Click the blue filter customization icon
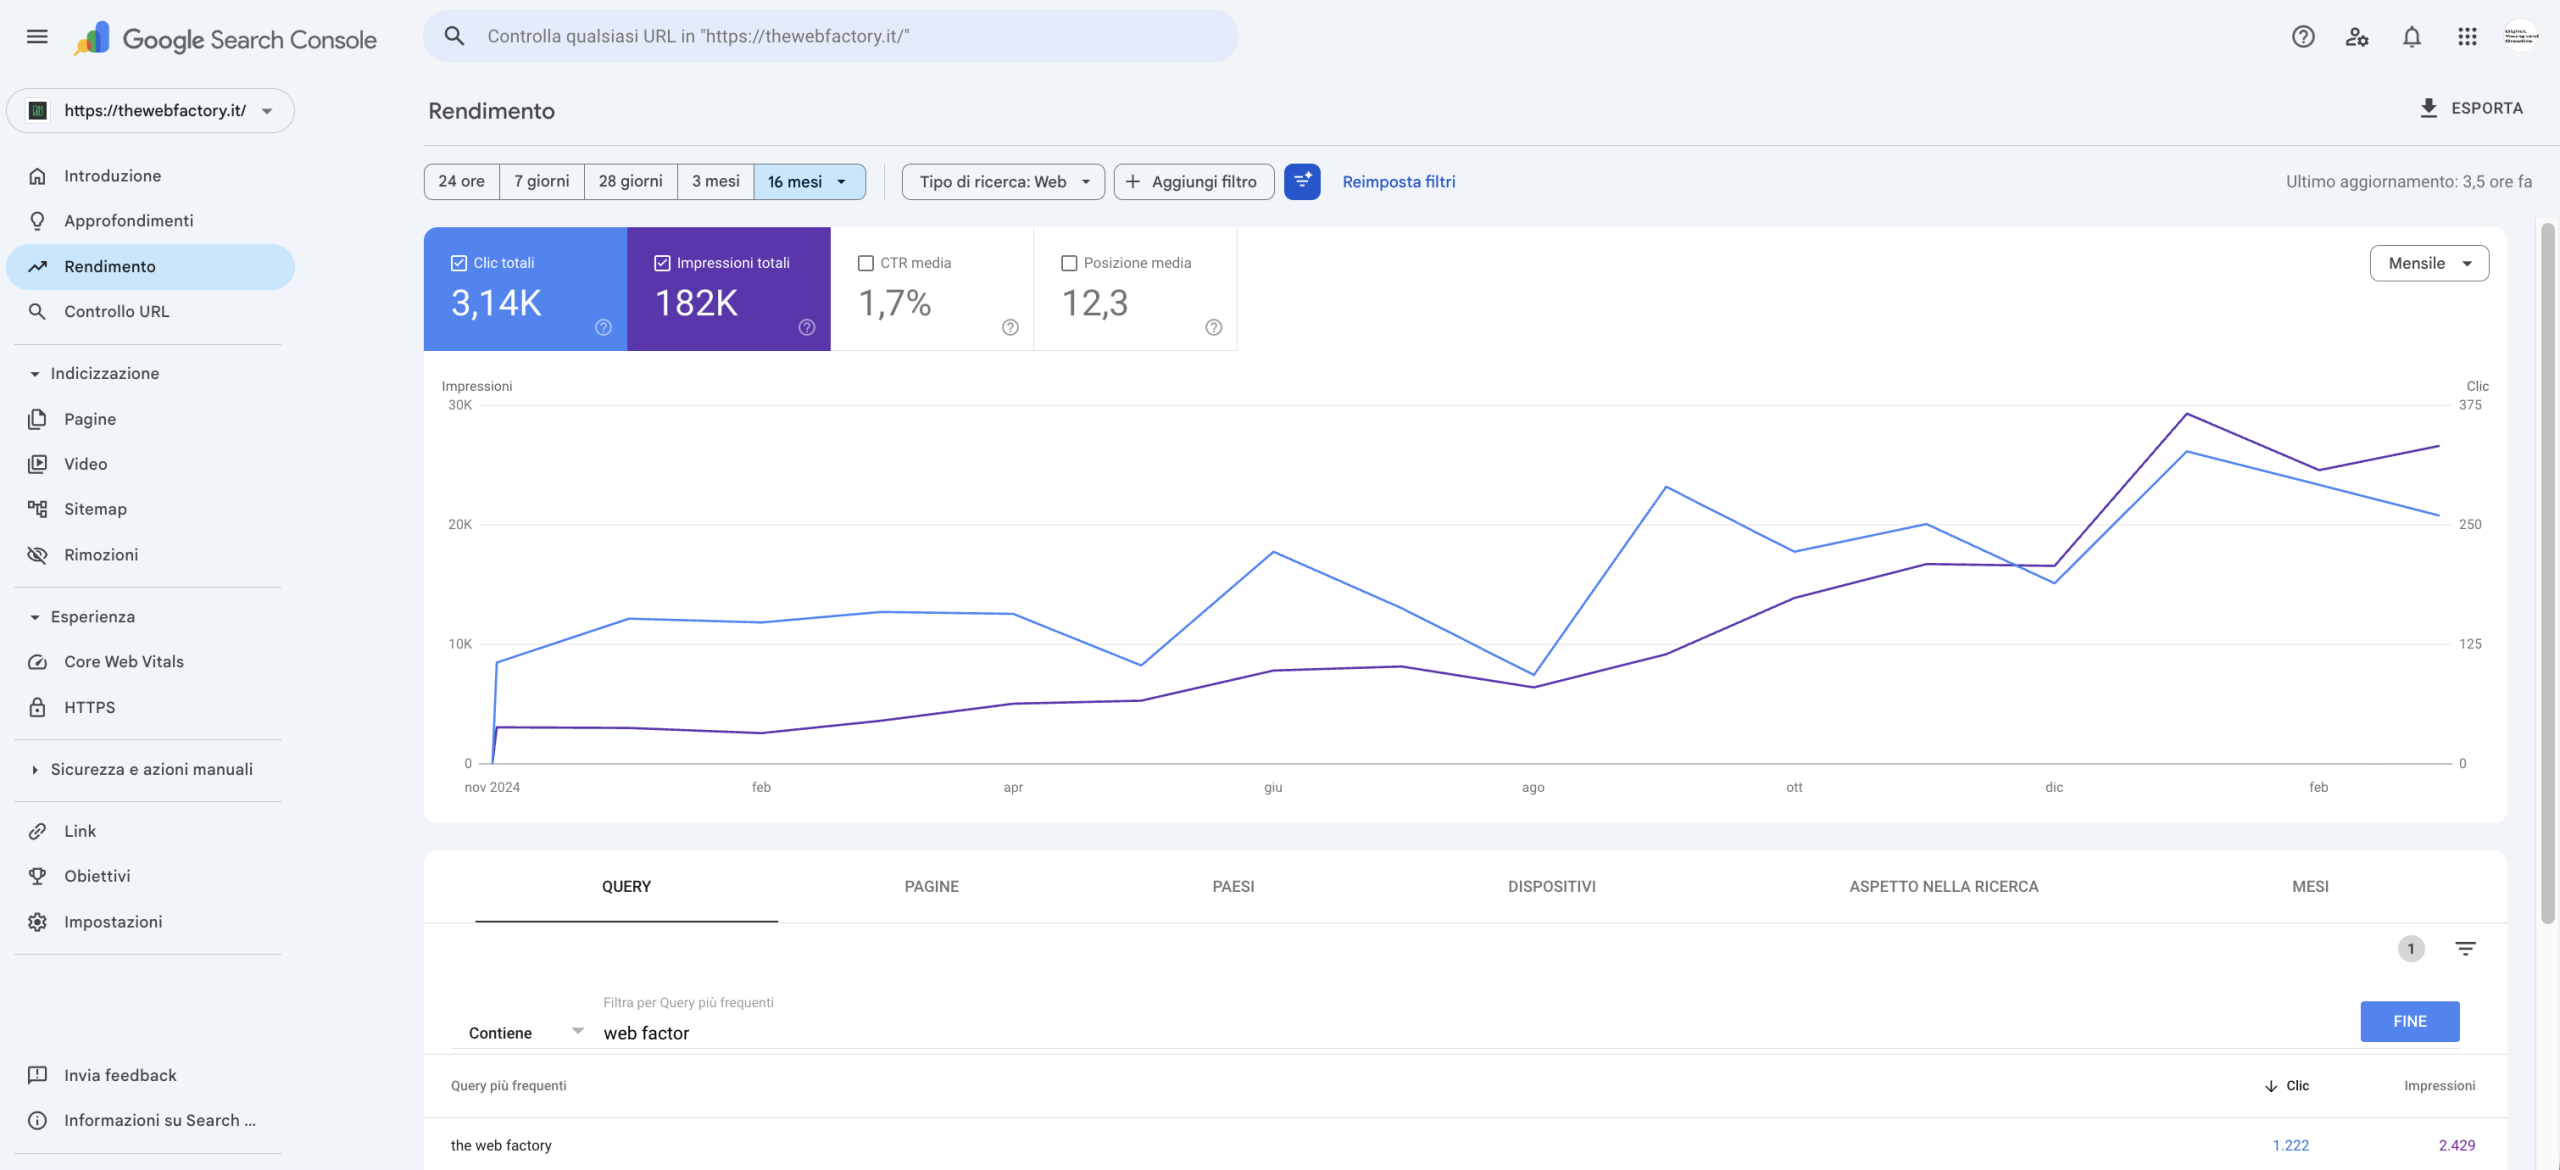Image resolution: width=2560 pixels, height=1170 pixels. [1302, 182]
